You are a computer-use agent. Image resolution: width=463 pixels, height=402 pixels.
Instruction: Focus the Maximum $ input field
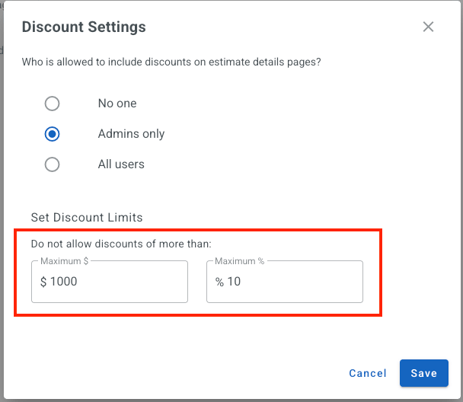coord(109,282)
